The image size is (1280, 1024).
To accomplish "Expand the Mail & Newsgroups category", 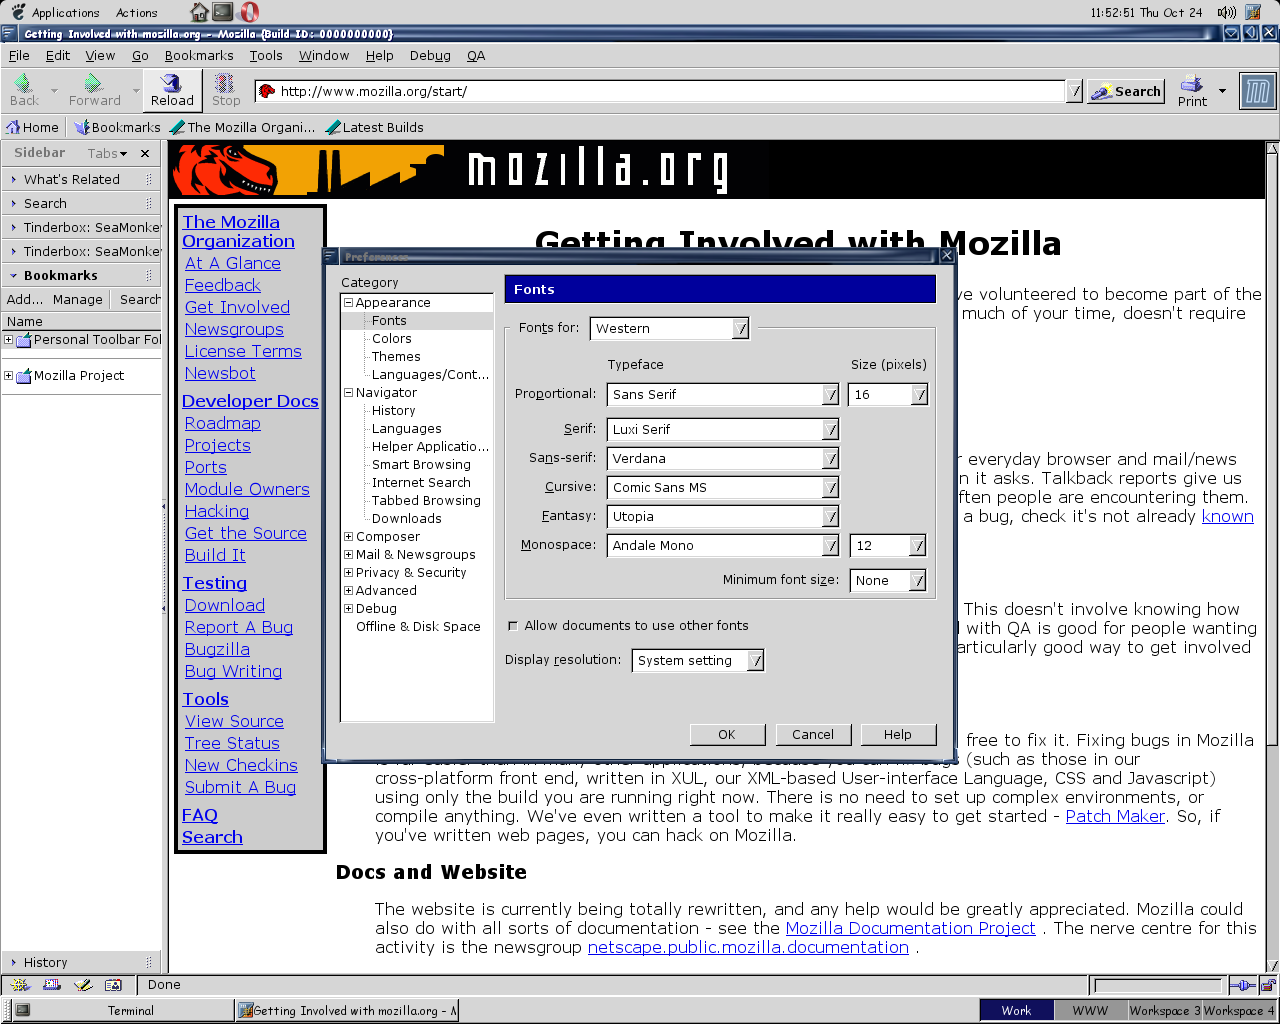I will (348, 554).
